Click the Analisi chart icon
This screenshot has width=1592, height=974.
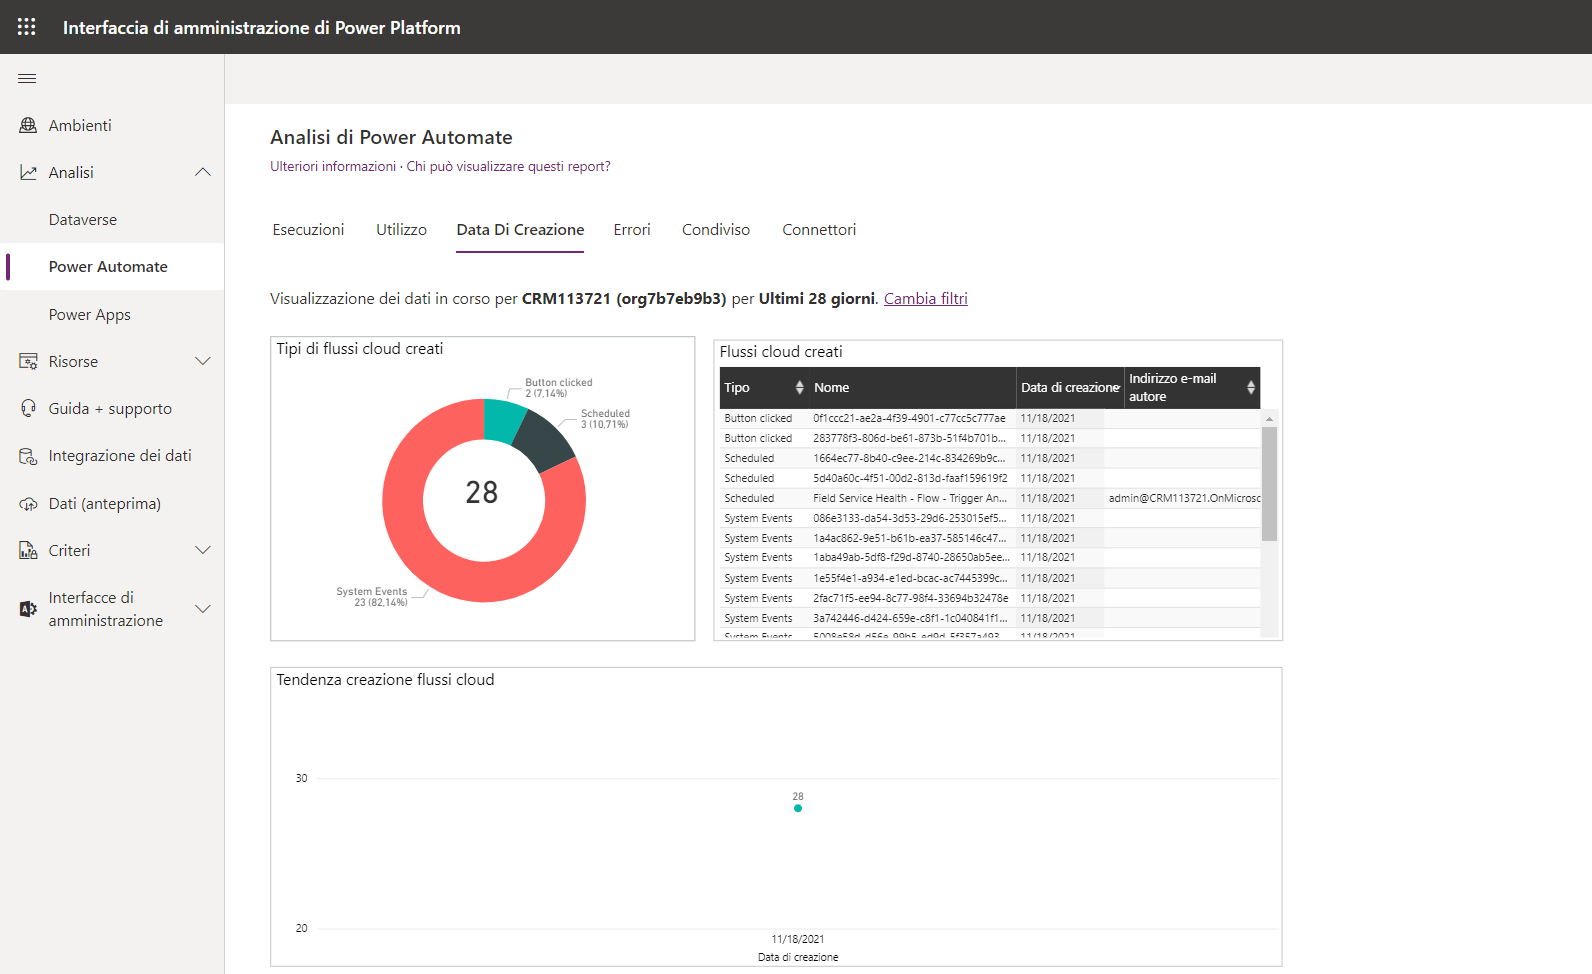point(28,172)
